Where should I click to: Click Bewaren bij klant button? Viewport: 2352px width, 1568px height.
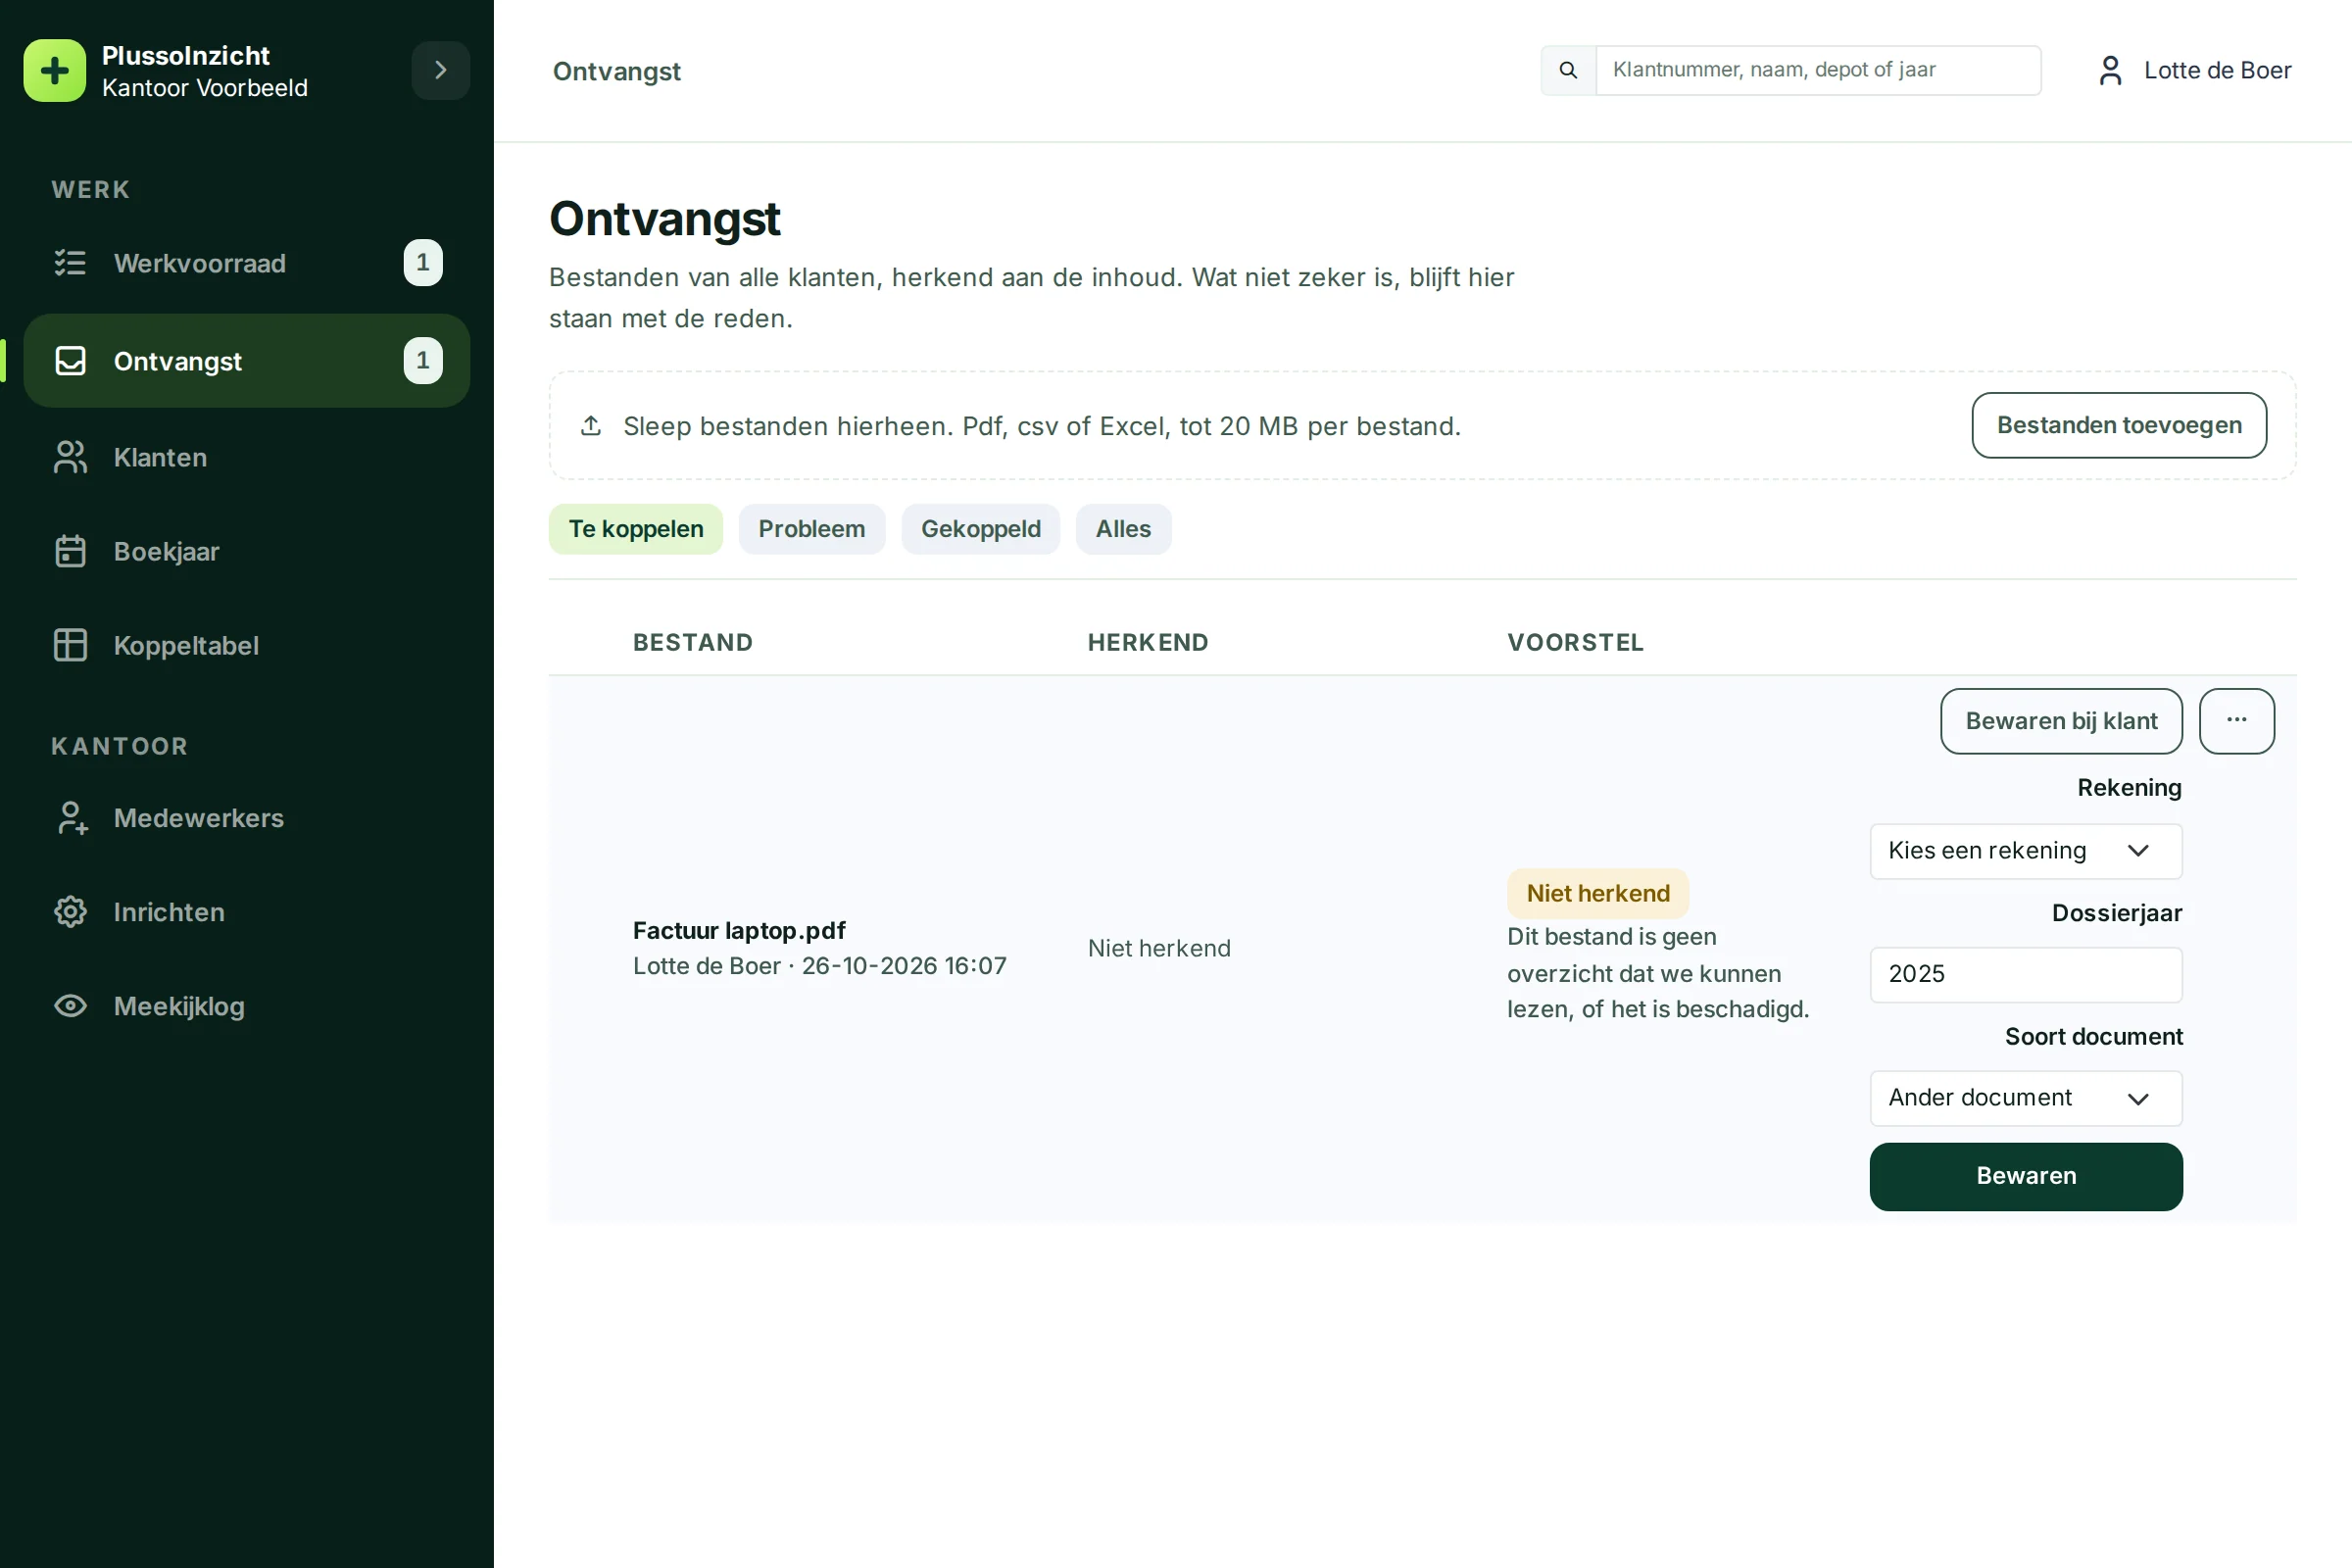coord(2061,721)
